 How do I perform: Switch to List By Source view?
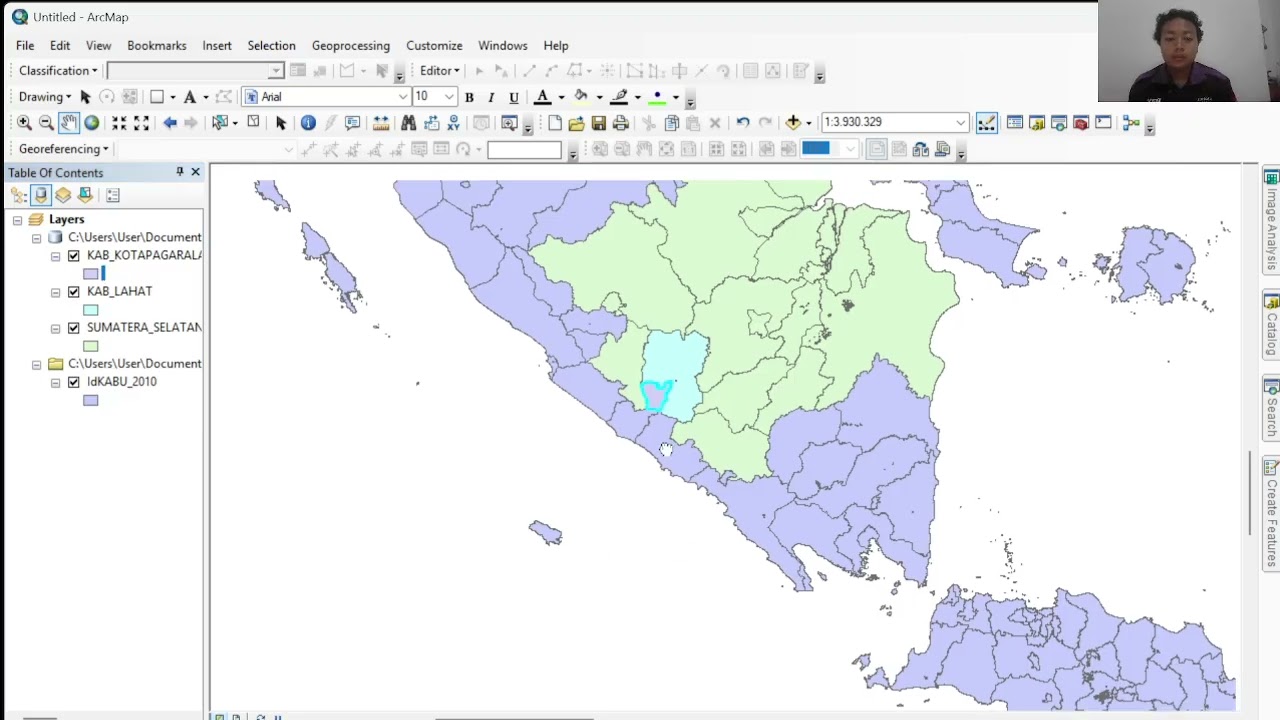pyautogui.click(x=41, y=195)
